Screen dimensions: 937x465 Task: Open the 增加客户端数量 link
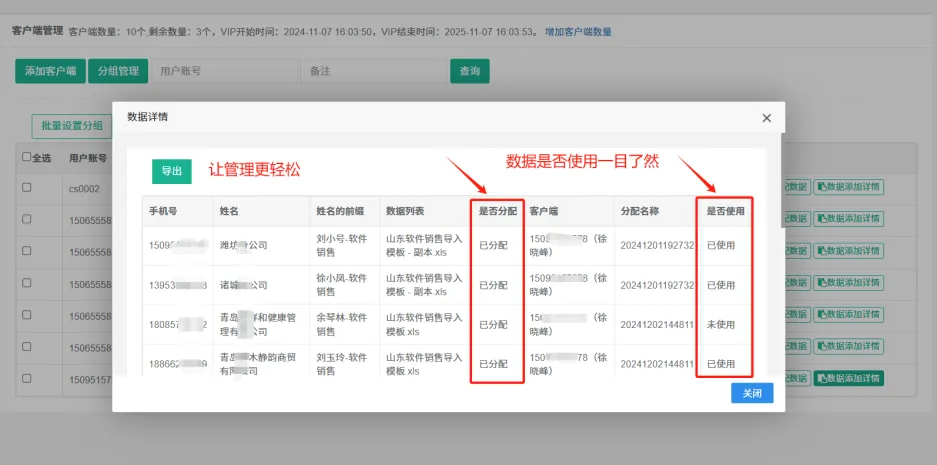click(578, 32)
